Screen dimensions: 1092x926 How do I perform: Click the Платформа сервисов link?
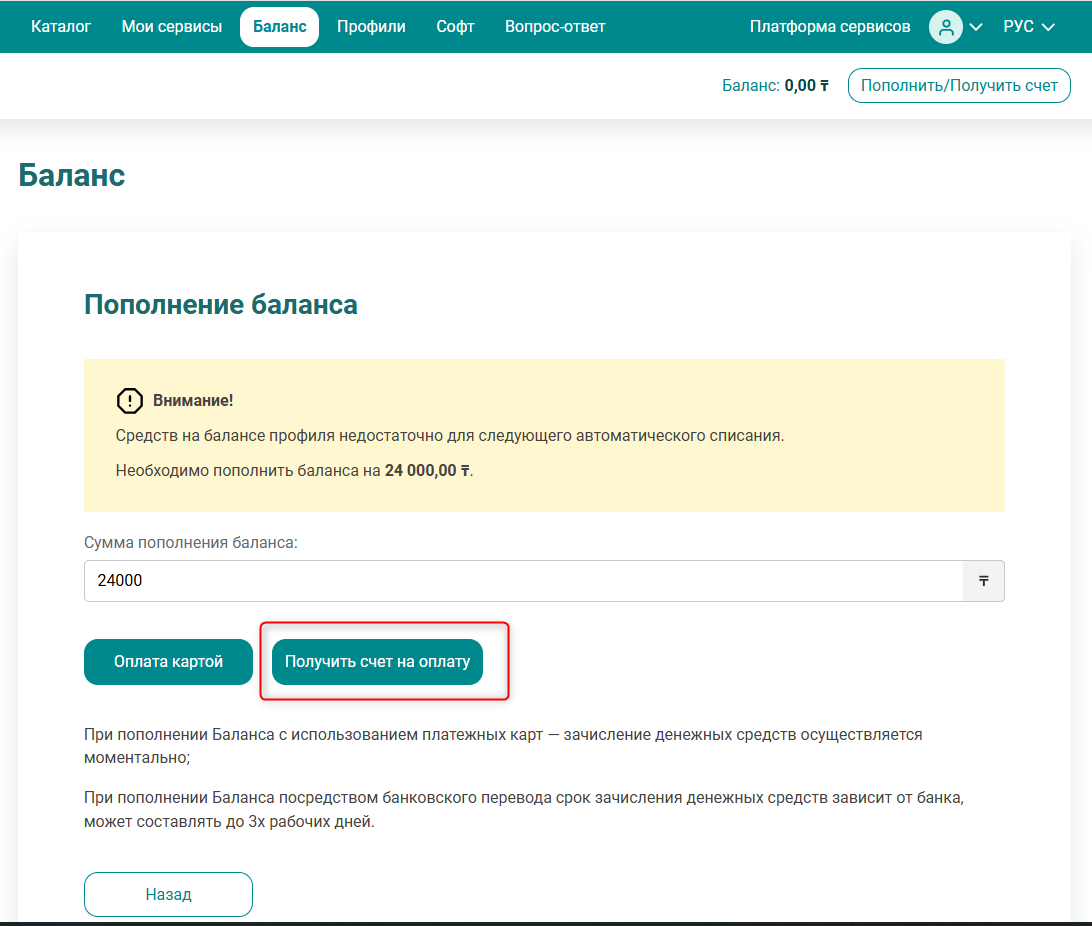(x=830, y=27)
